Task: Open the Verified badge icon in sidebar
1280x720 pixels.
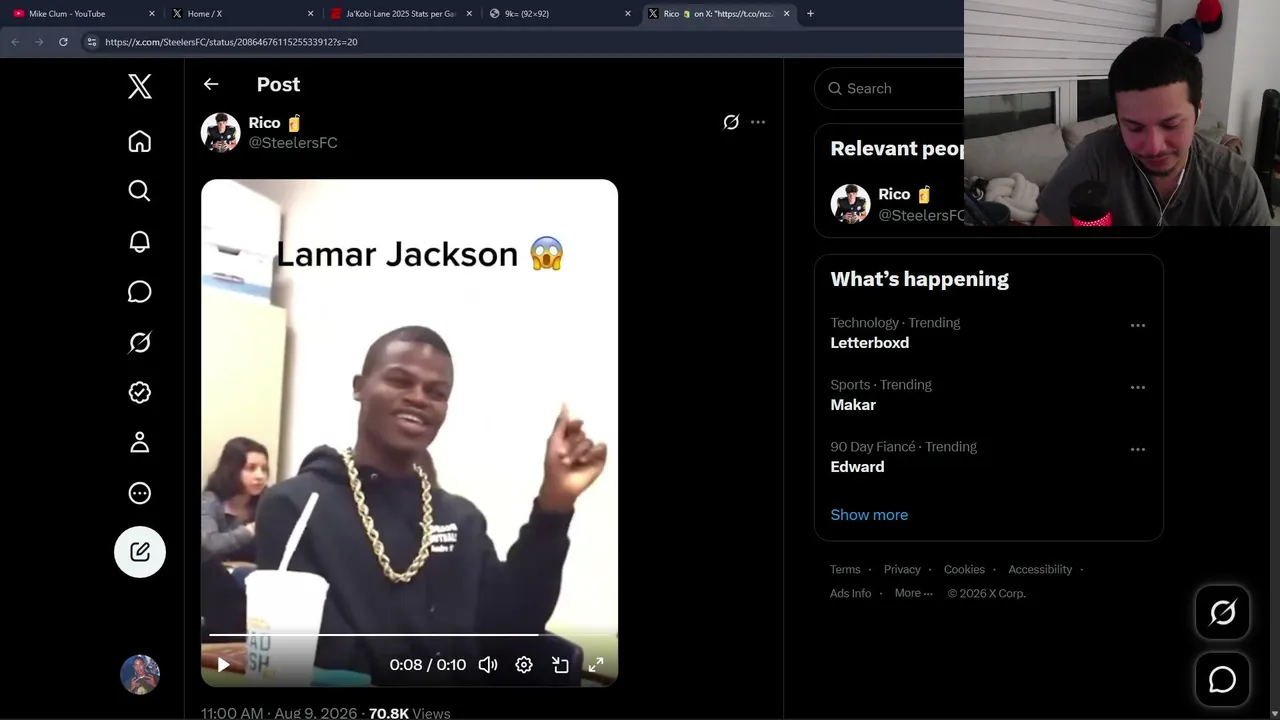Action: point(140,393)
